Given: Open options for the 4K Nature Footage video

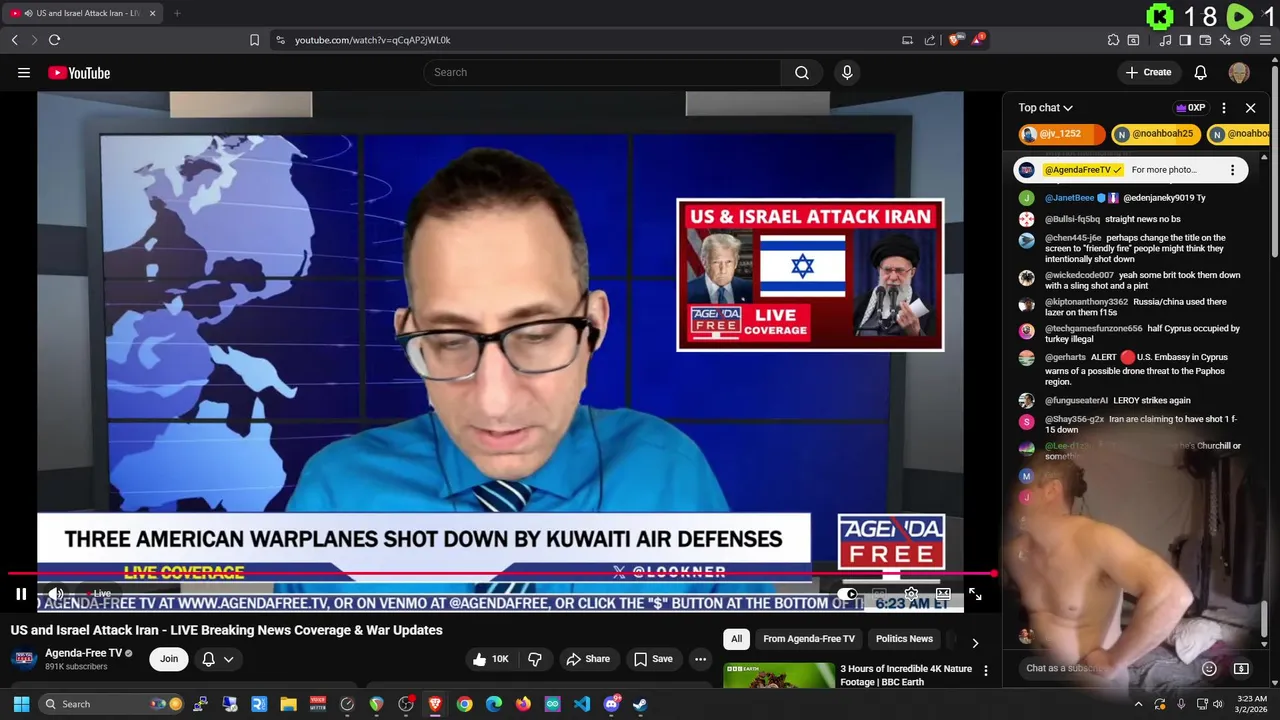Looking at the screenshot, I should point(985,671).
